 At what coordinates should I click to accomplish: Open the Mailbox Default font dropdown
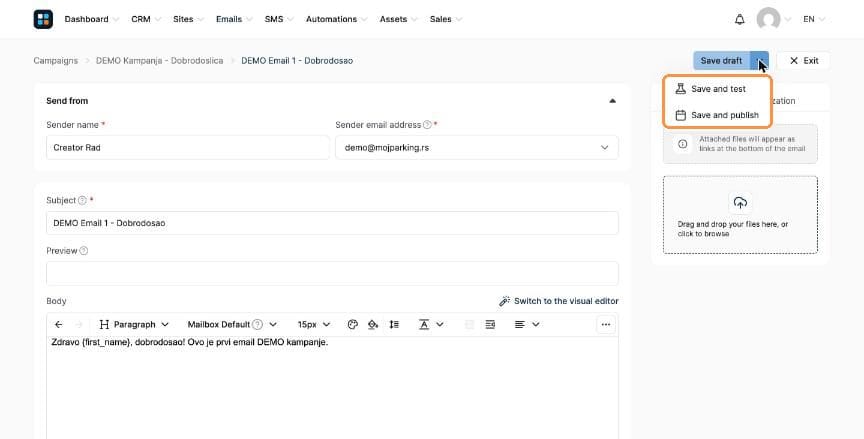(232, 324)
